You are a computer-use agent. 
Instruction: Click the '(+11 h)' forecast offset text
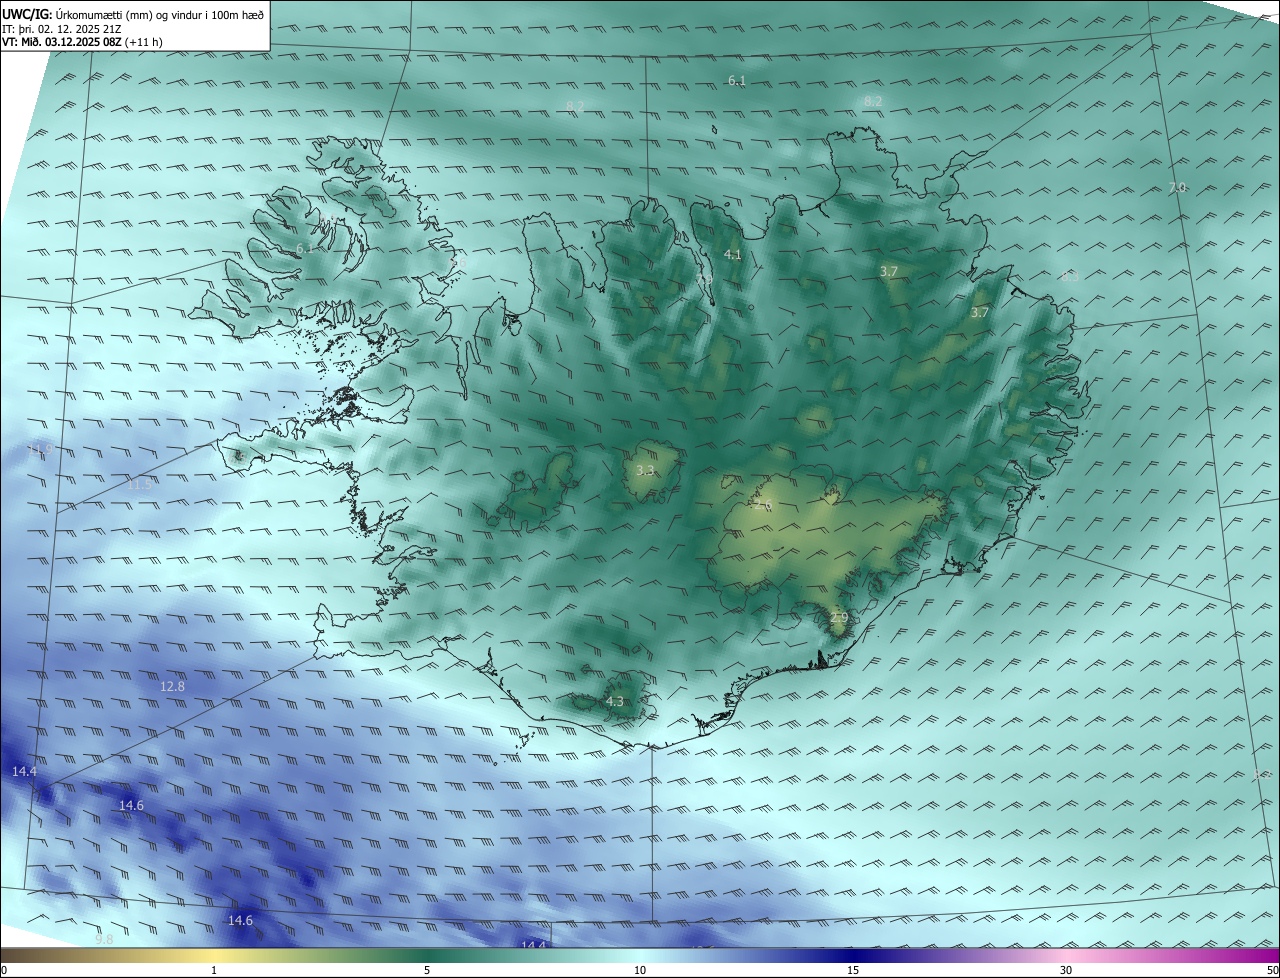[144, 42]
